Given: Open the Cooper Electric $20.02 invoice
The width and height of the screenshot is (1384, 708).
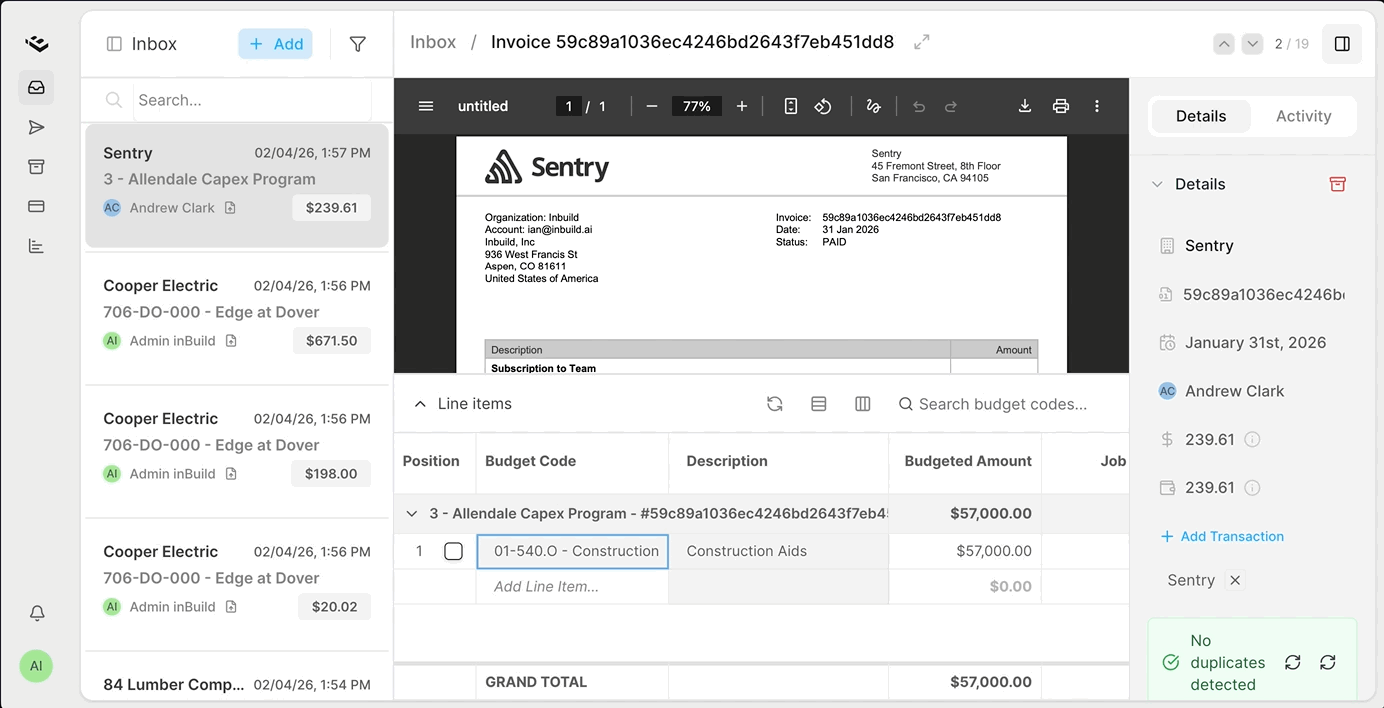Looking at the screenshot, I should pos(237,584).
